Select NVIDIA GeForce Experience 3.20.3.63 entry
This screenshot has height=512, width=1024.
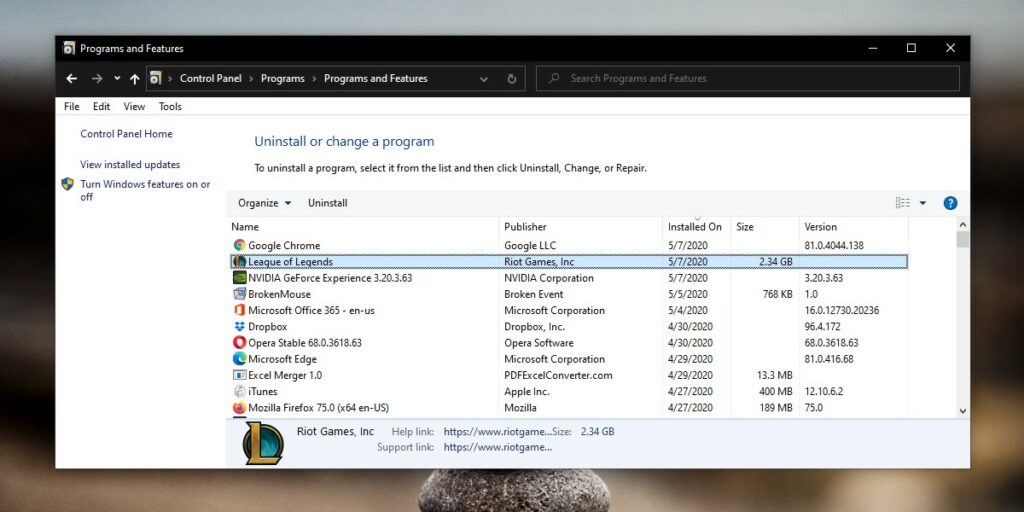click(x=330, y=278)
